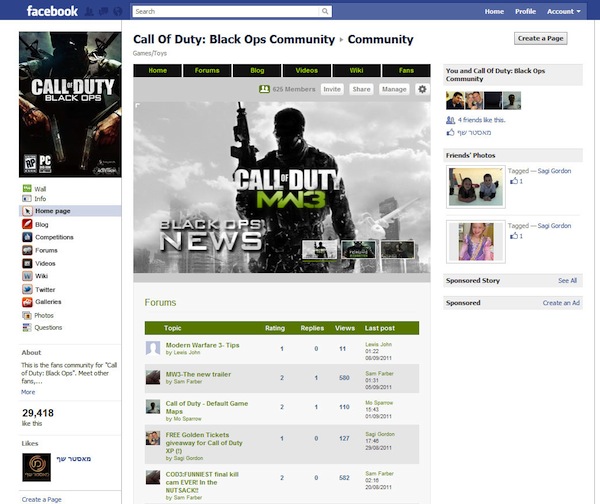Click Mo Sparrow avatar in forum list
The width and height of the screenshot is (600, 504).
tap(153, 407)
